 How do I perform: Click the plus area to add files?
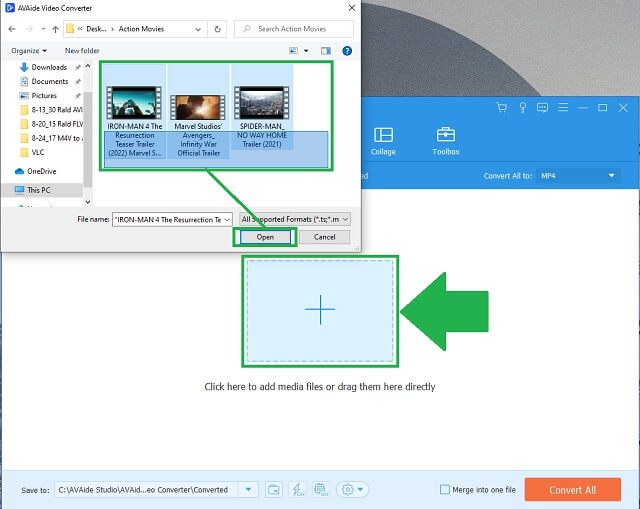[x=320, y=311]
